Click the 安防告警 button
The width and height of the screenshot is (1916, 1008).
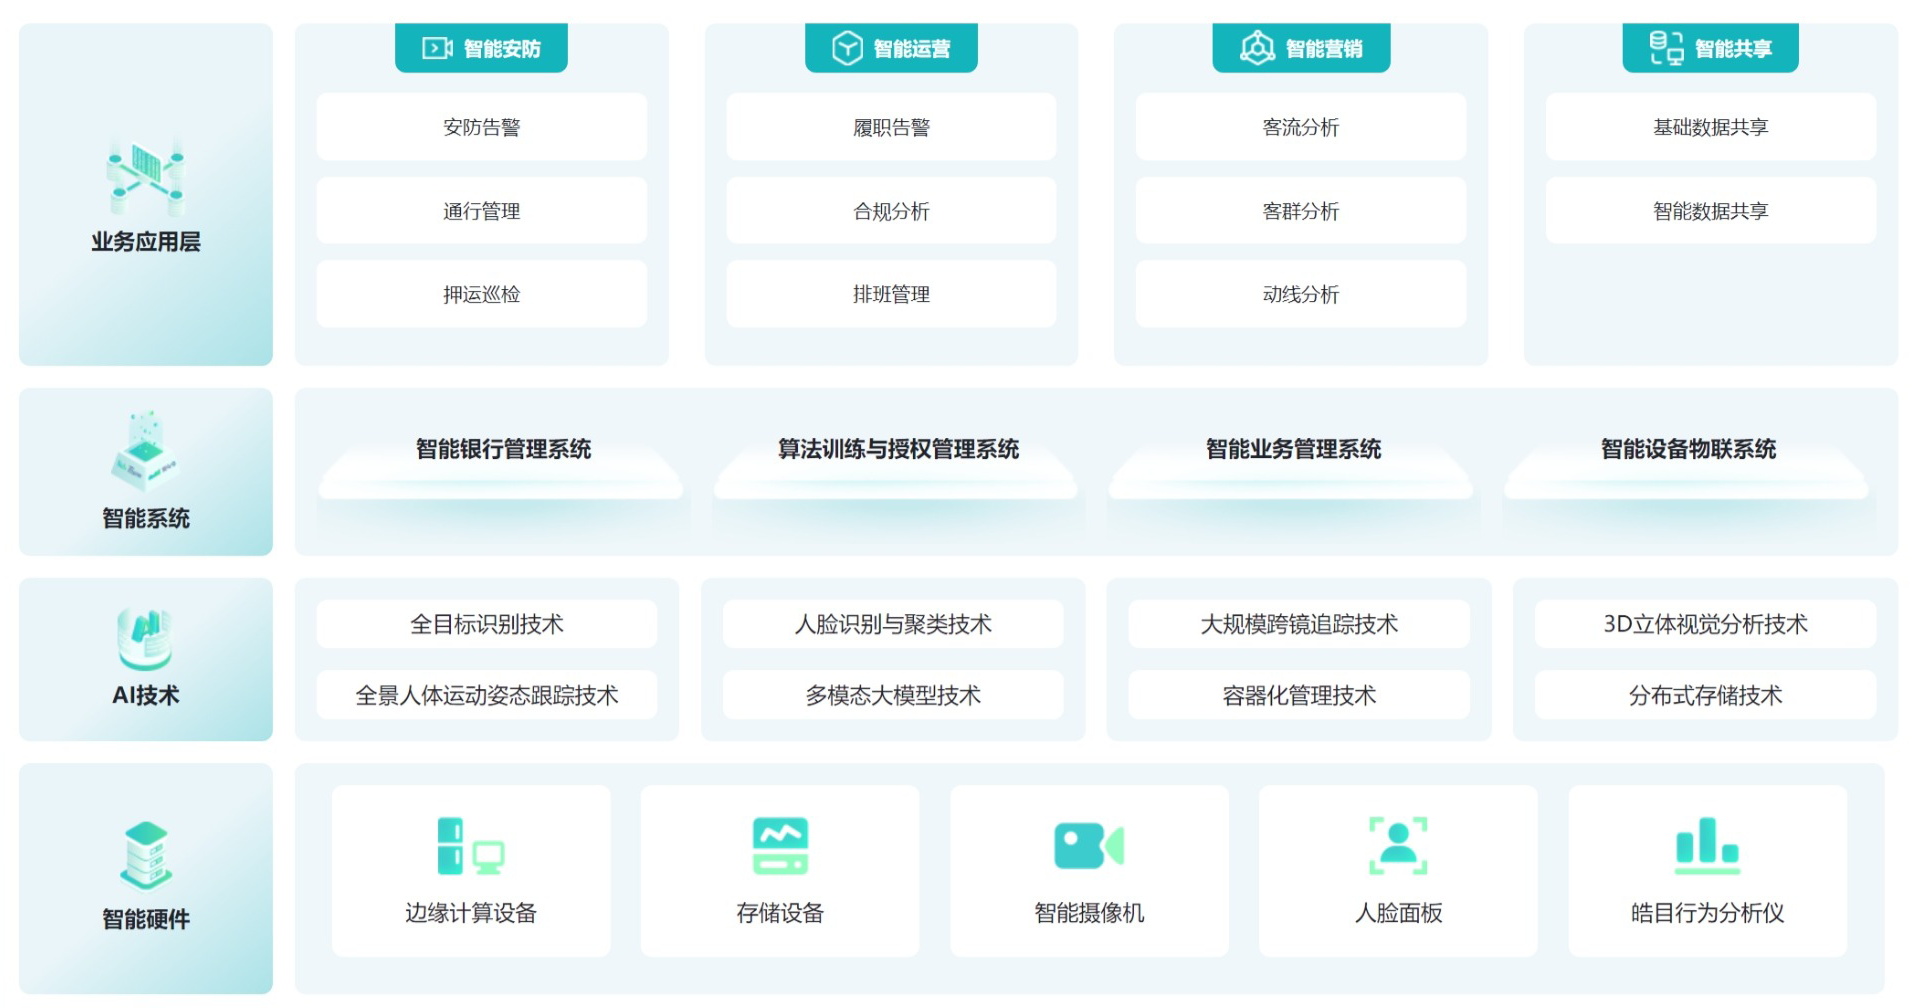pyautogui.click(x=481, y=127)
